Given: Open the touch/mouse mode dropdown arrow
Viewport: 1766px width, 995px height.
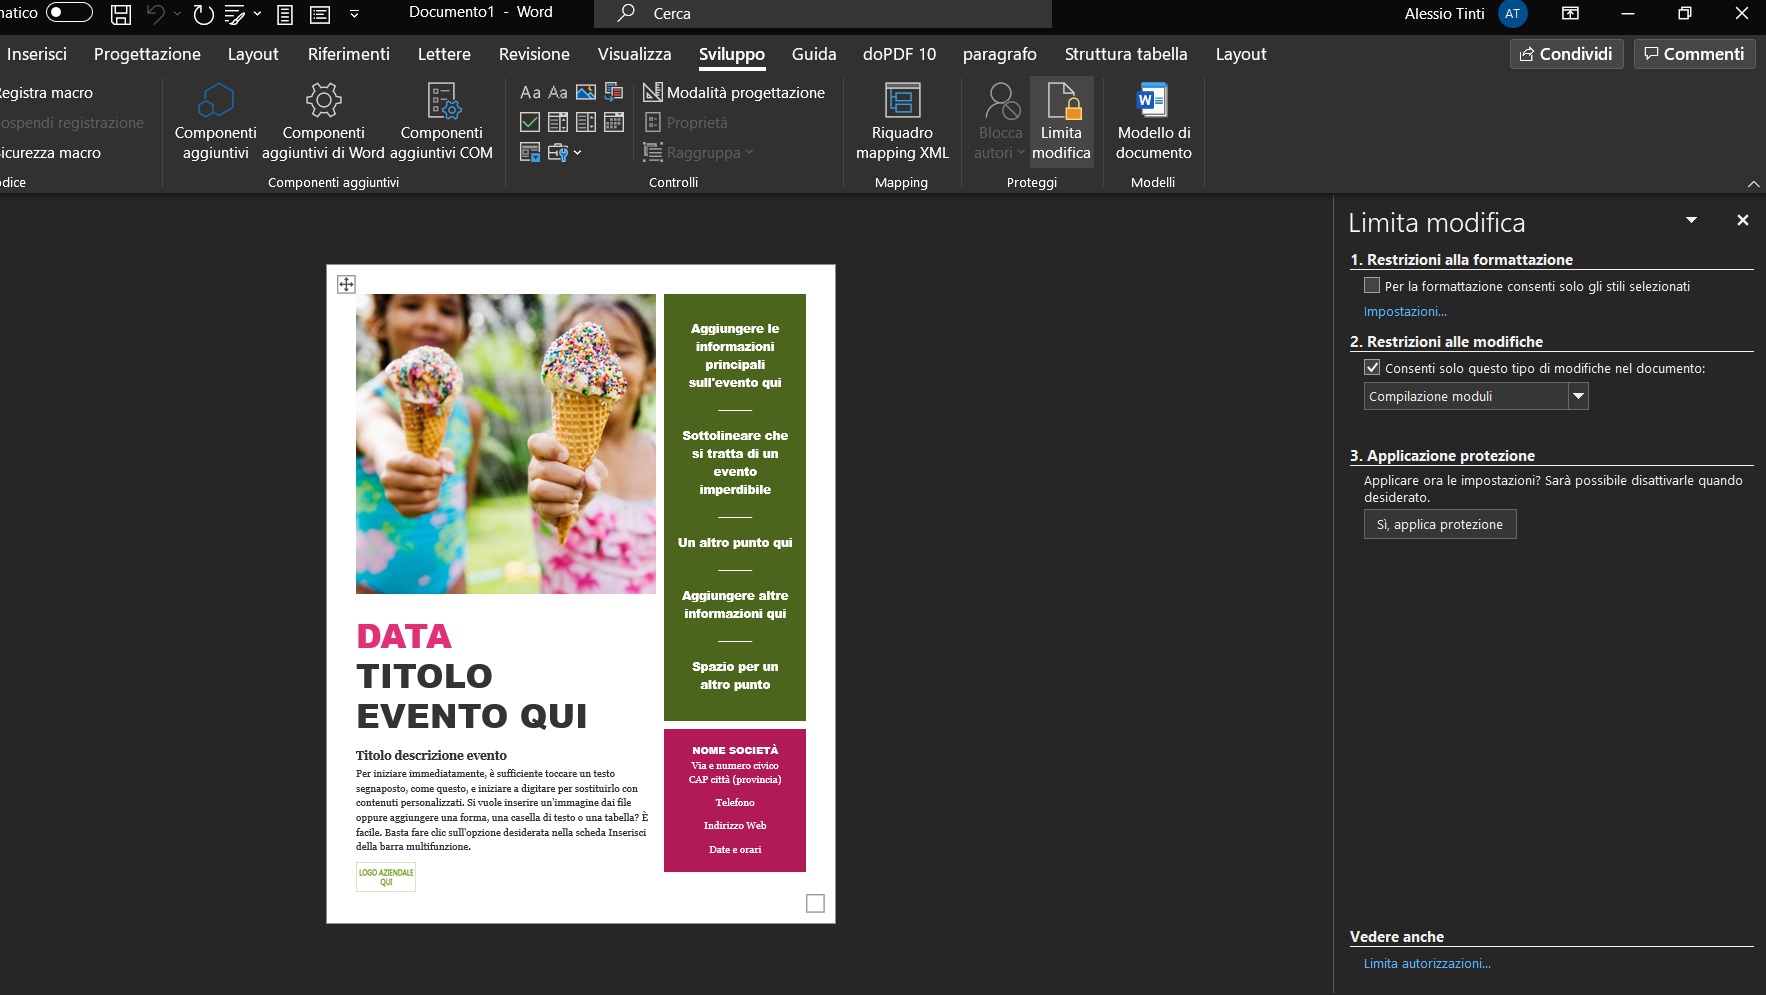Looking at the screenshot, I should pos(257,14).
